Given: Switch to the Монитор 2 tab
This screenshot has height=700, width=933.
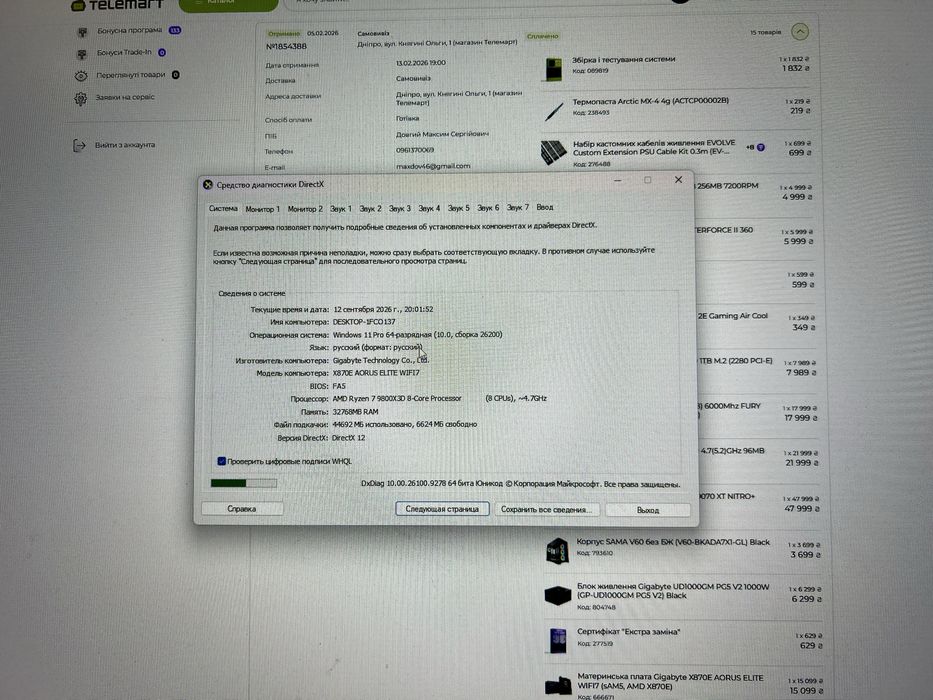Looking at the screenshot, I should point(305,209).
